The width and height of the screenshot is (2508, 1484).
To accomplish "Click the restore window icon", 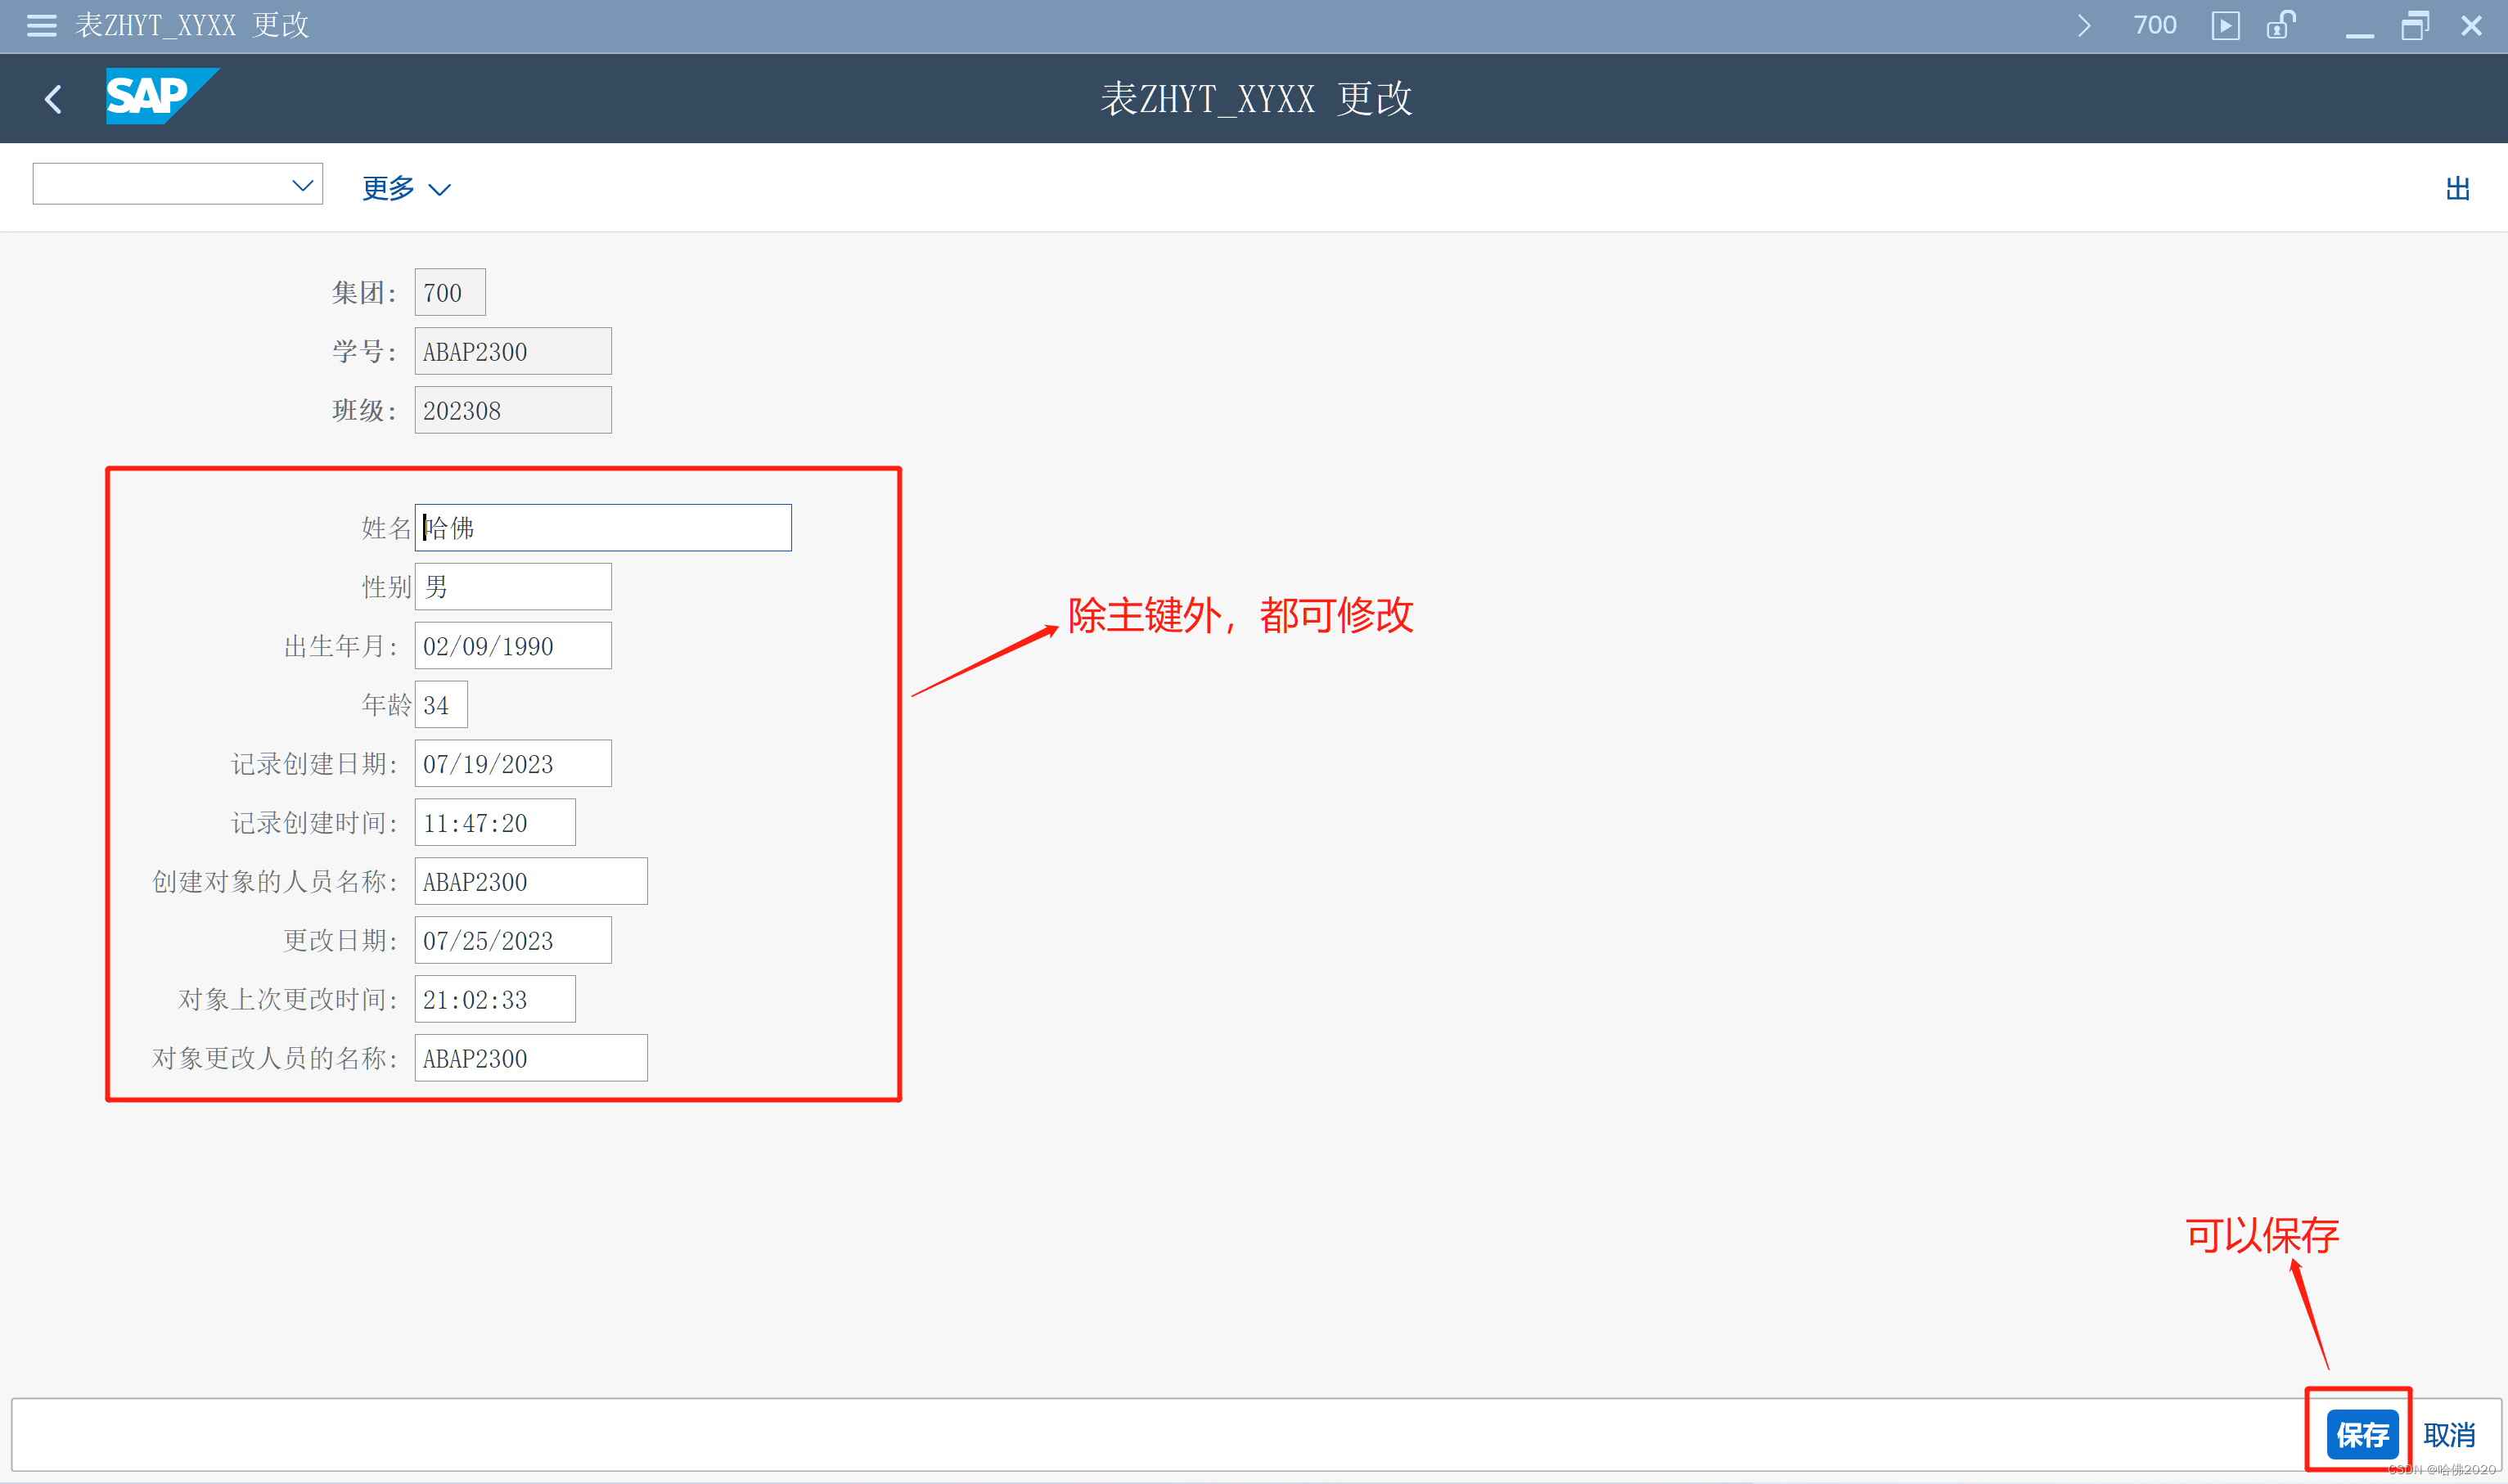I will 2414,25.
